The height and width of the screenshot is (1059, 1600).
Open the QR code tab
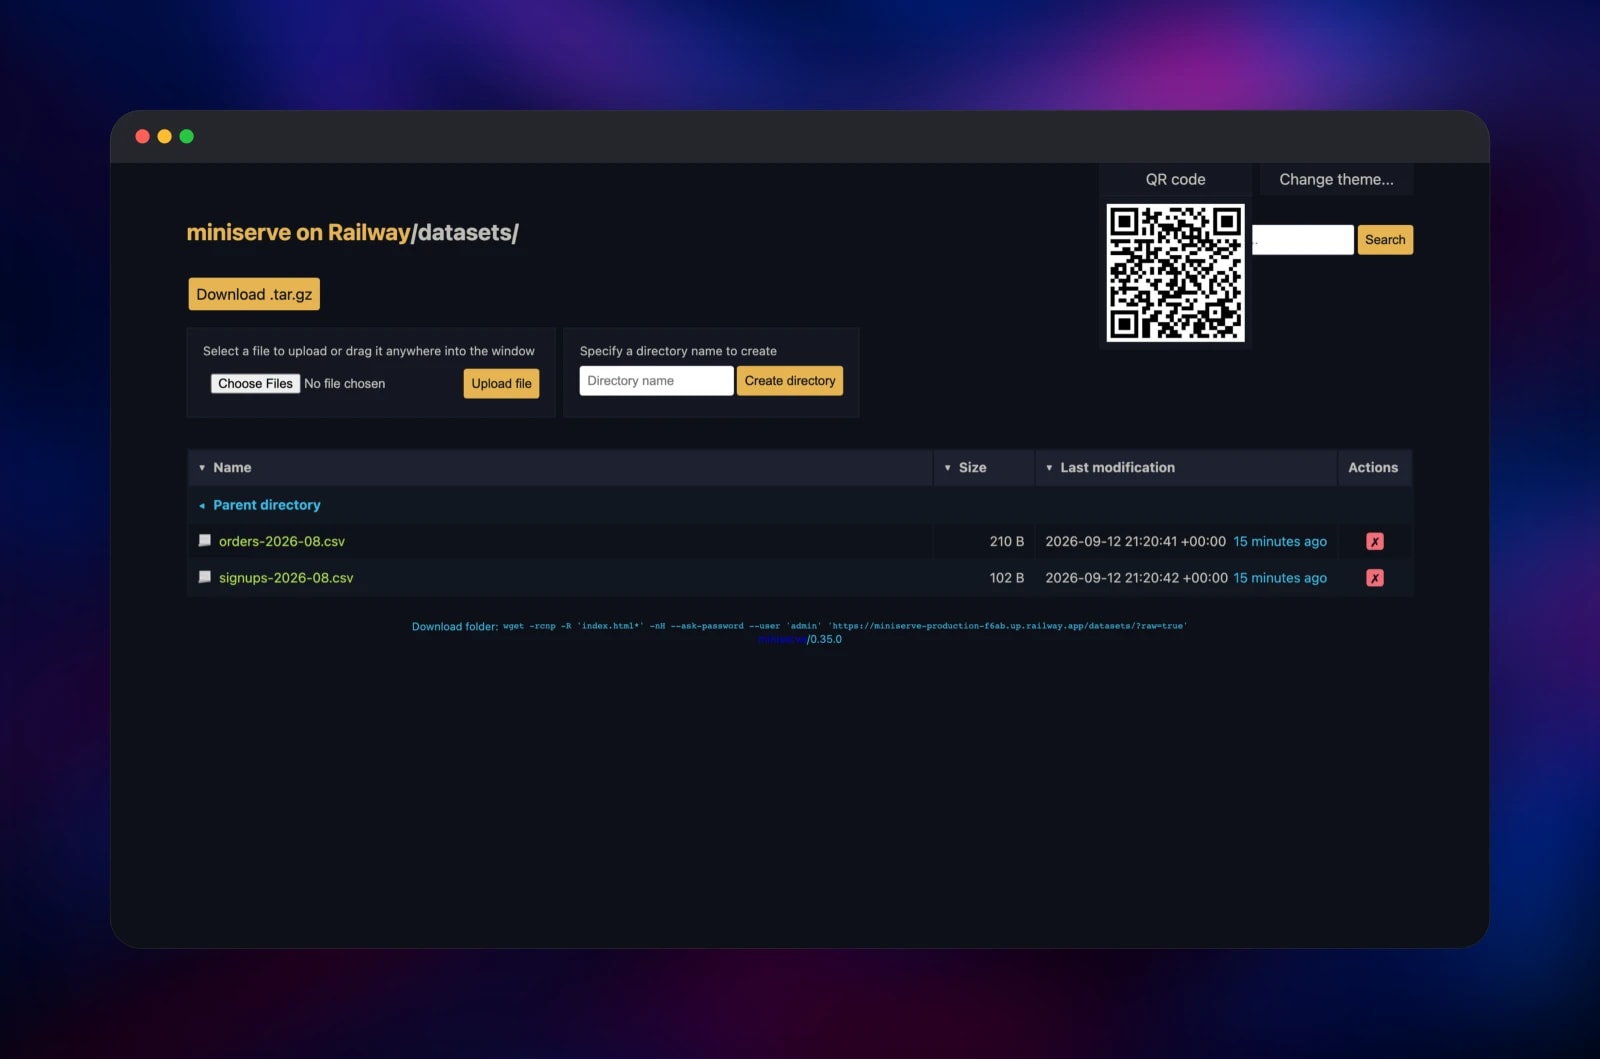(x=1175, y=179)
